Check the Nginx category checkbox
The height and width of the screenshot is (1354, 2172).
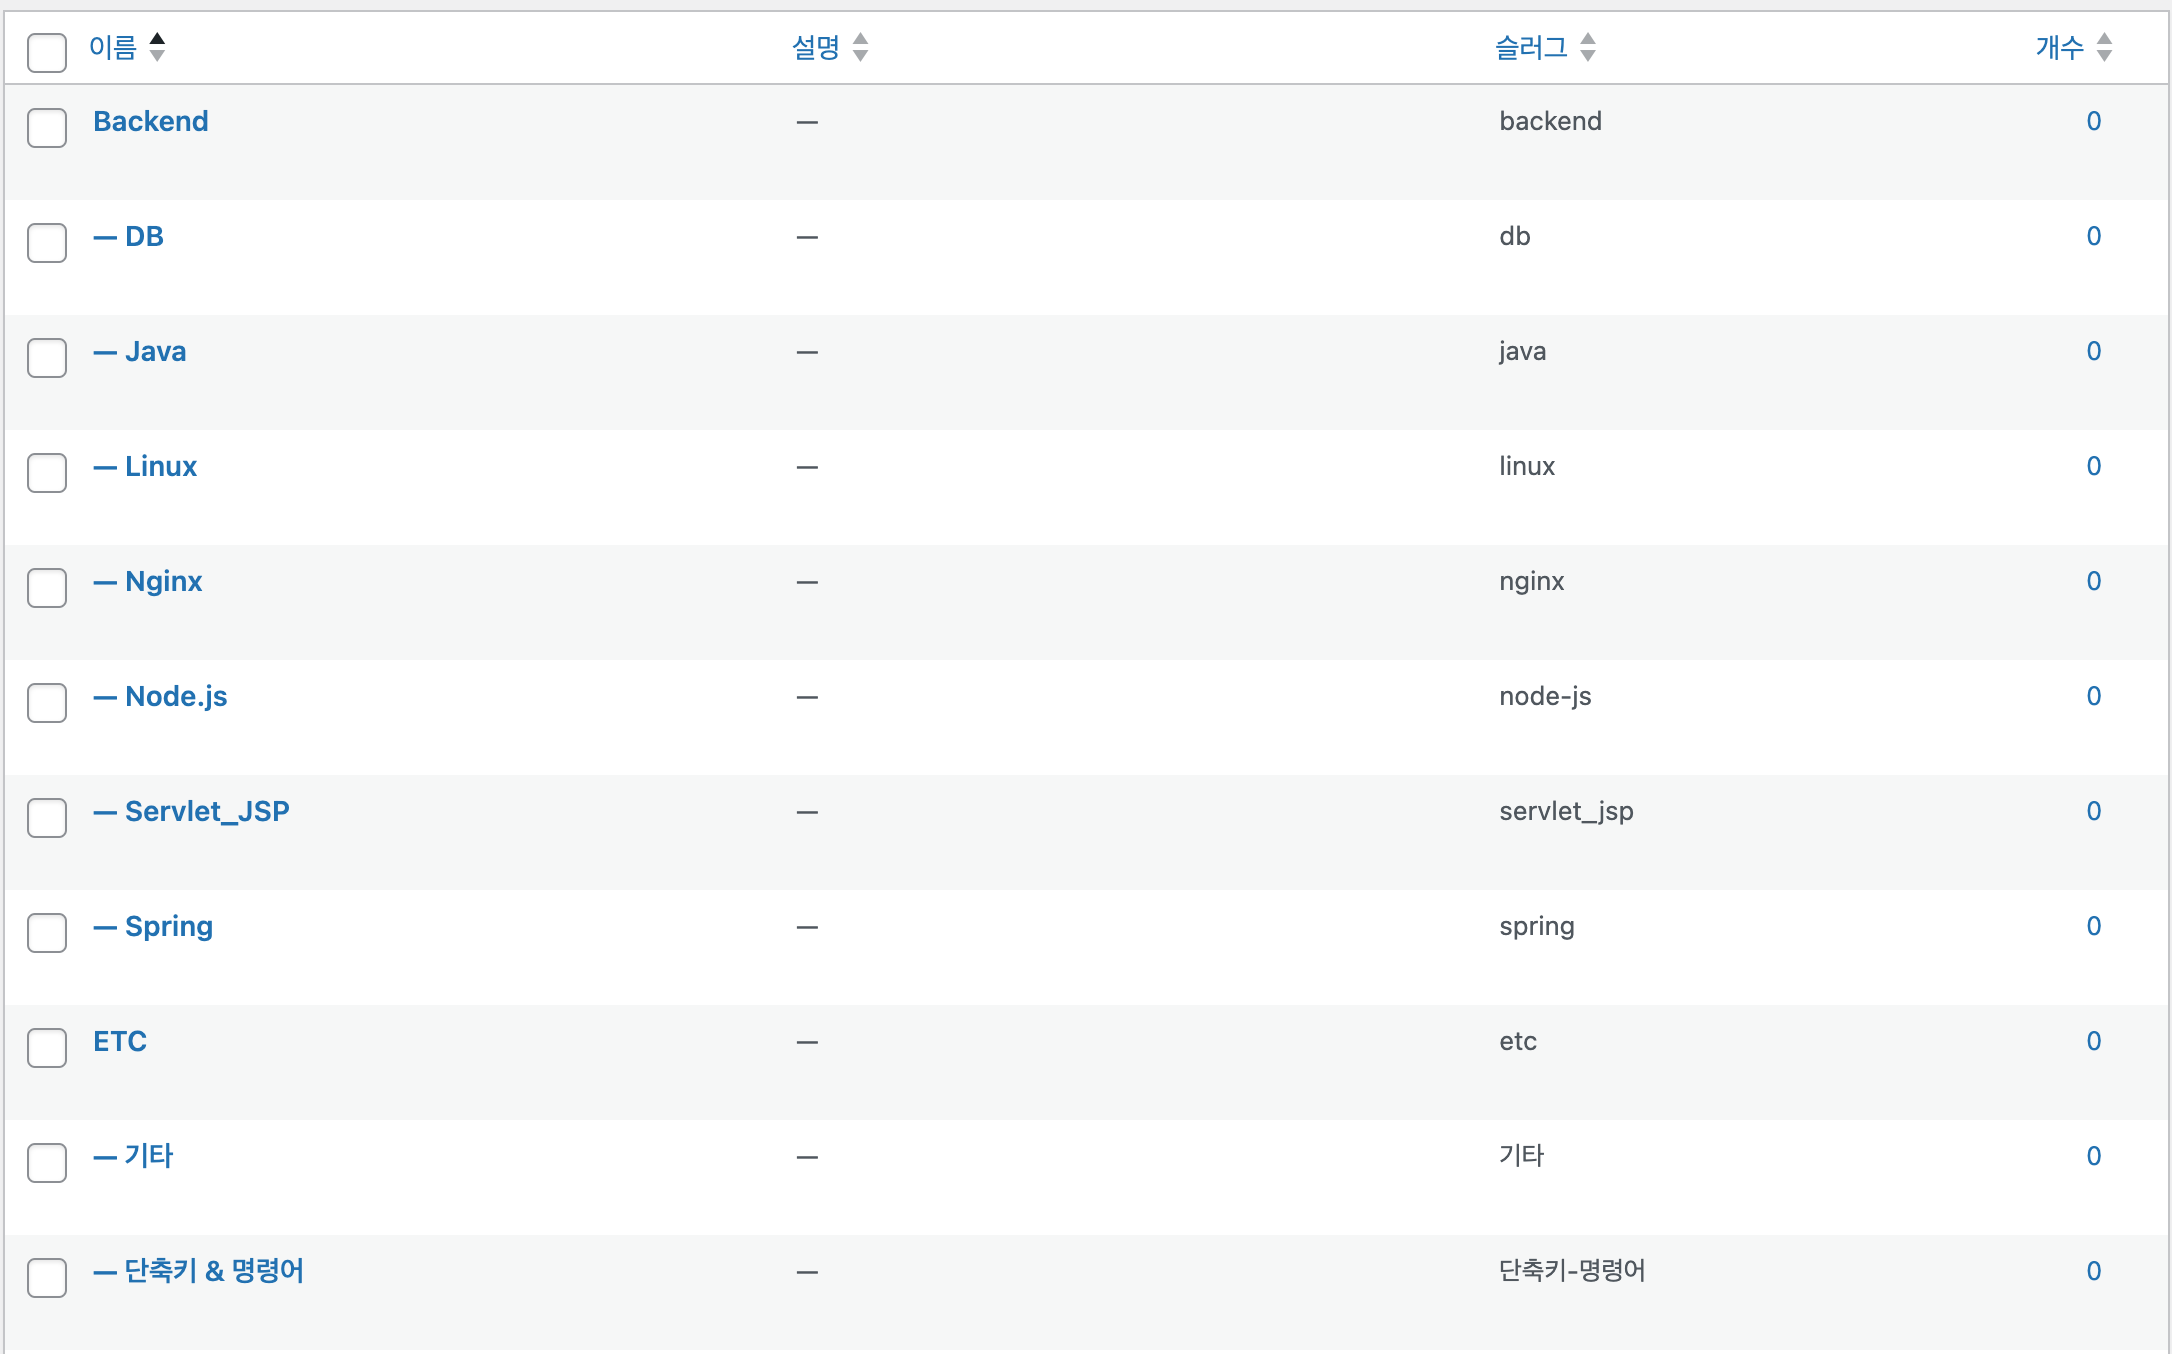click(x=47, y=587)
